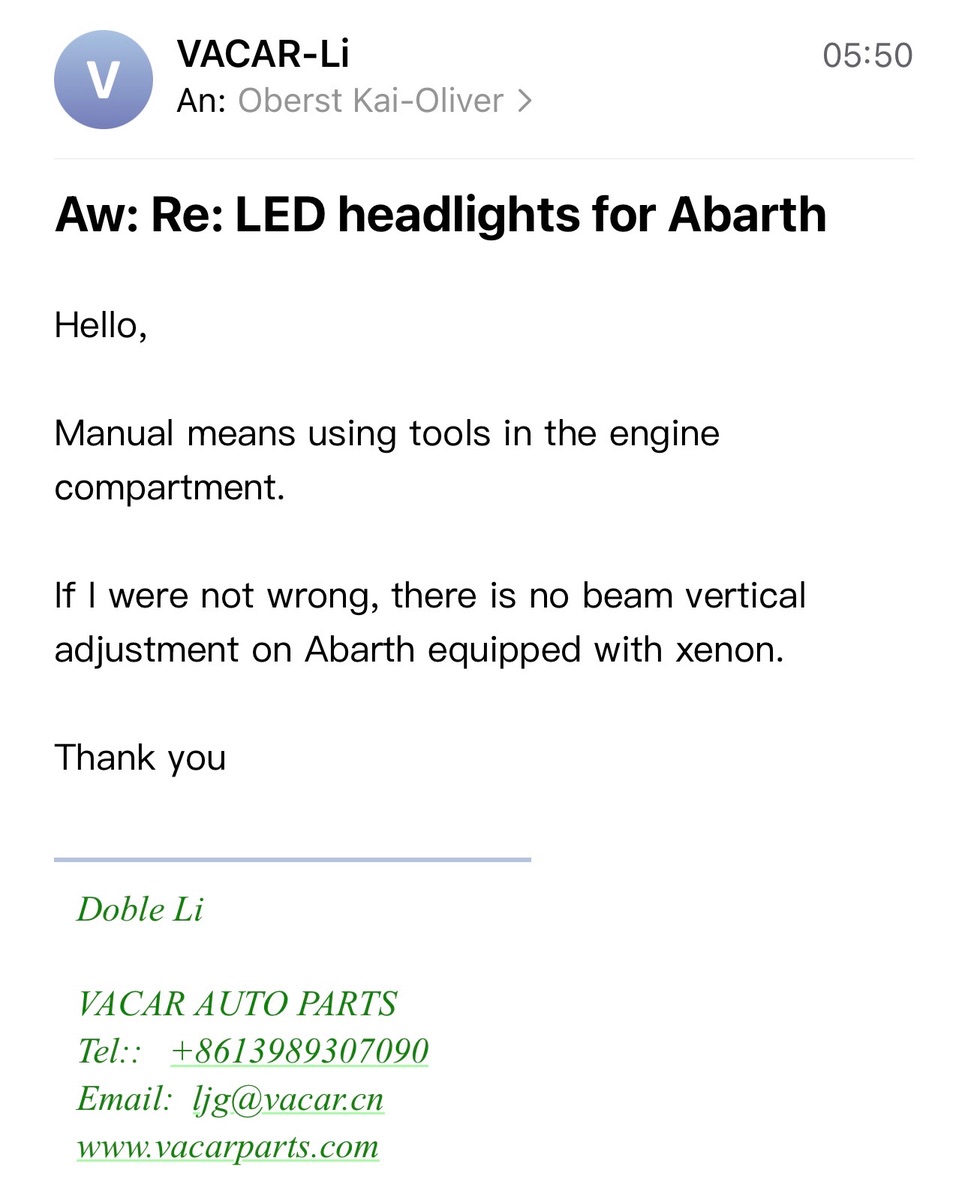Screen dimensions: 968x1200
Task: Click the "An:" recipient label
Action: pos(201,101)
